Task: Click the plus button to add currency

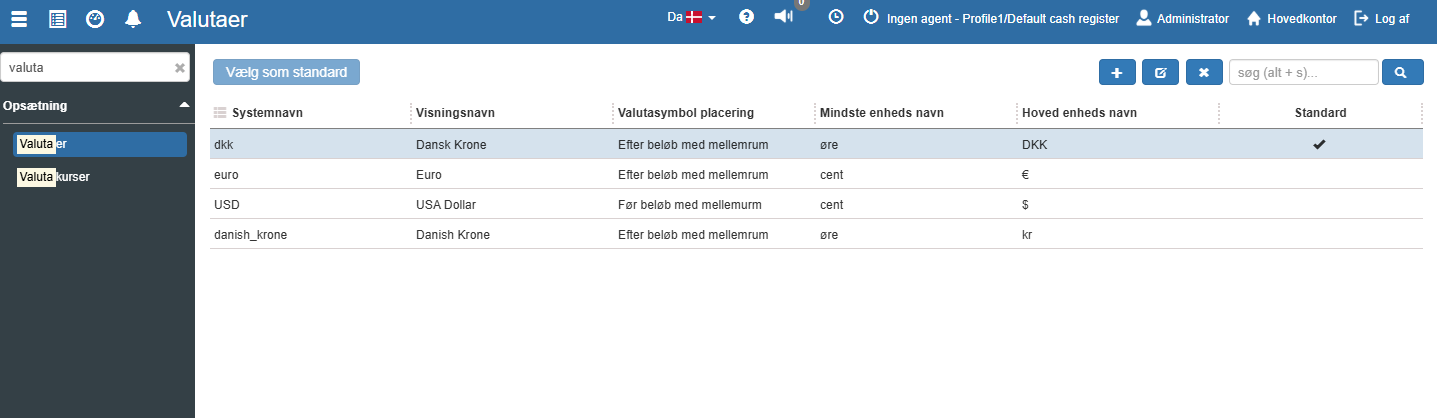Action: click(1117, 72)
